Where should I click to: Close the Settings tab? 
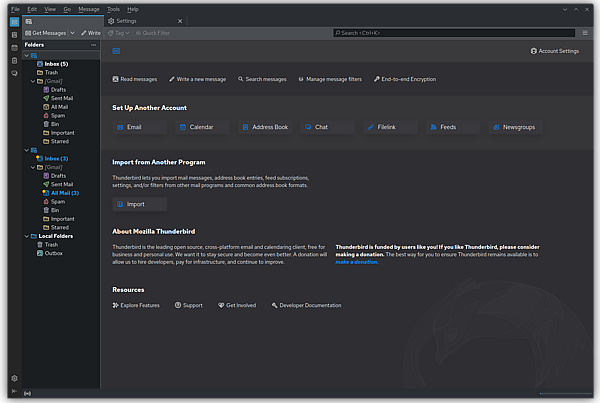point(180,20)
